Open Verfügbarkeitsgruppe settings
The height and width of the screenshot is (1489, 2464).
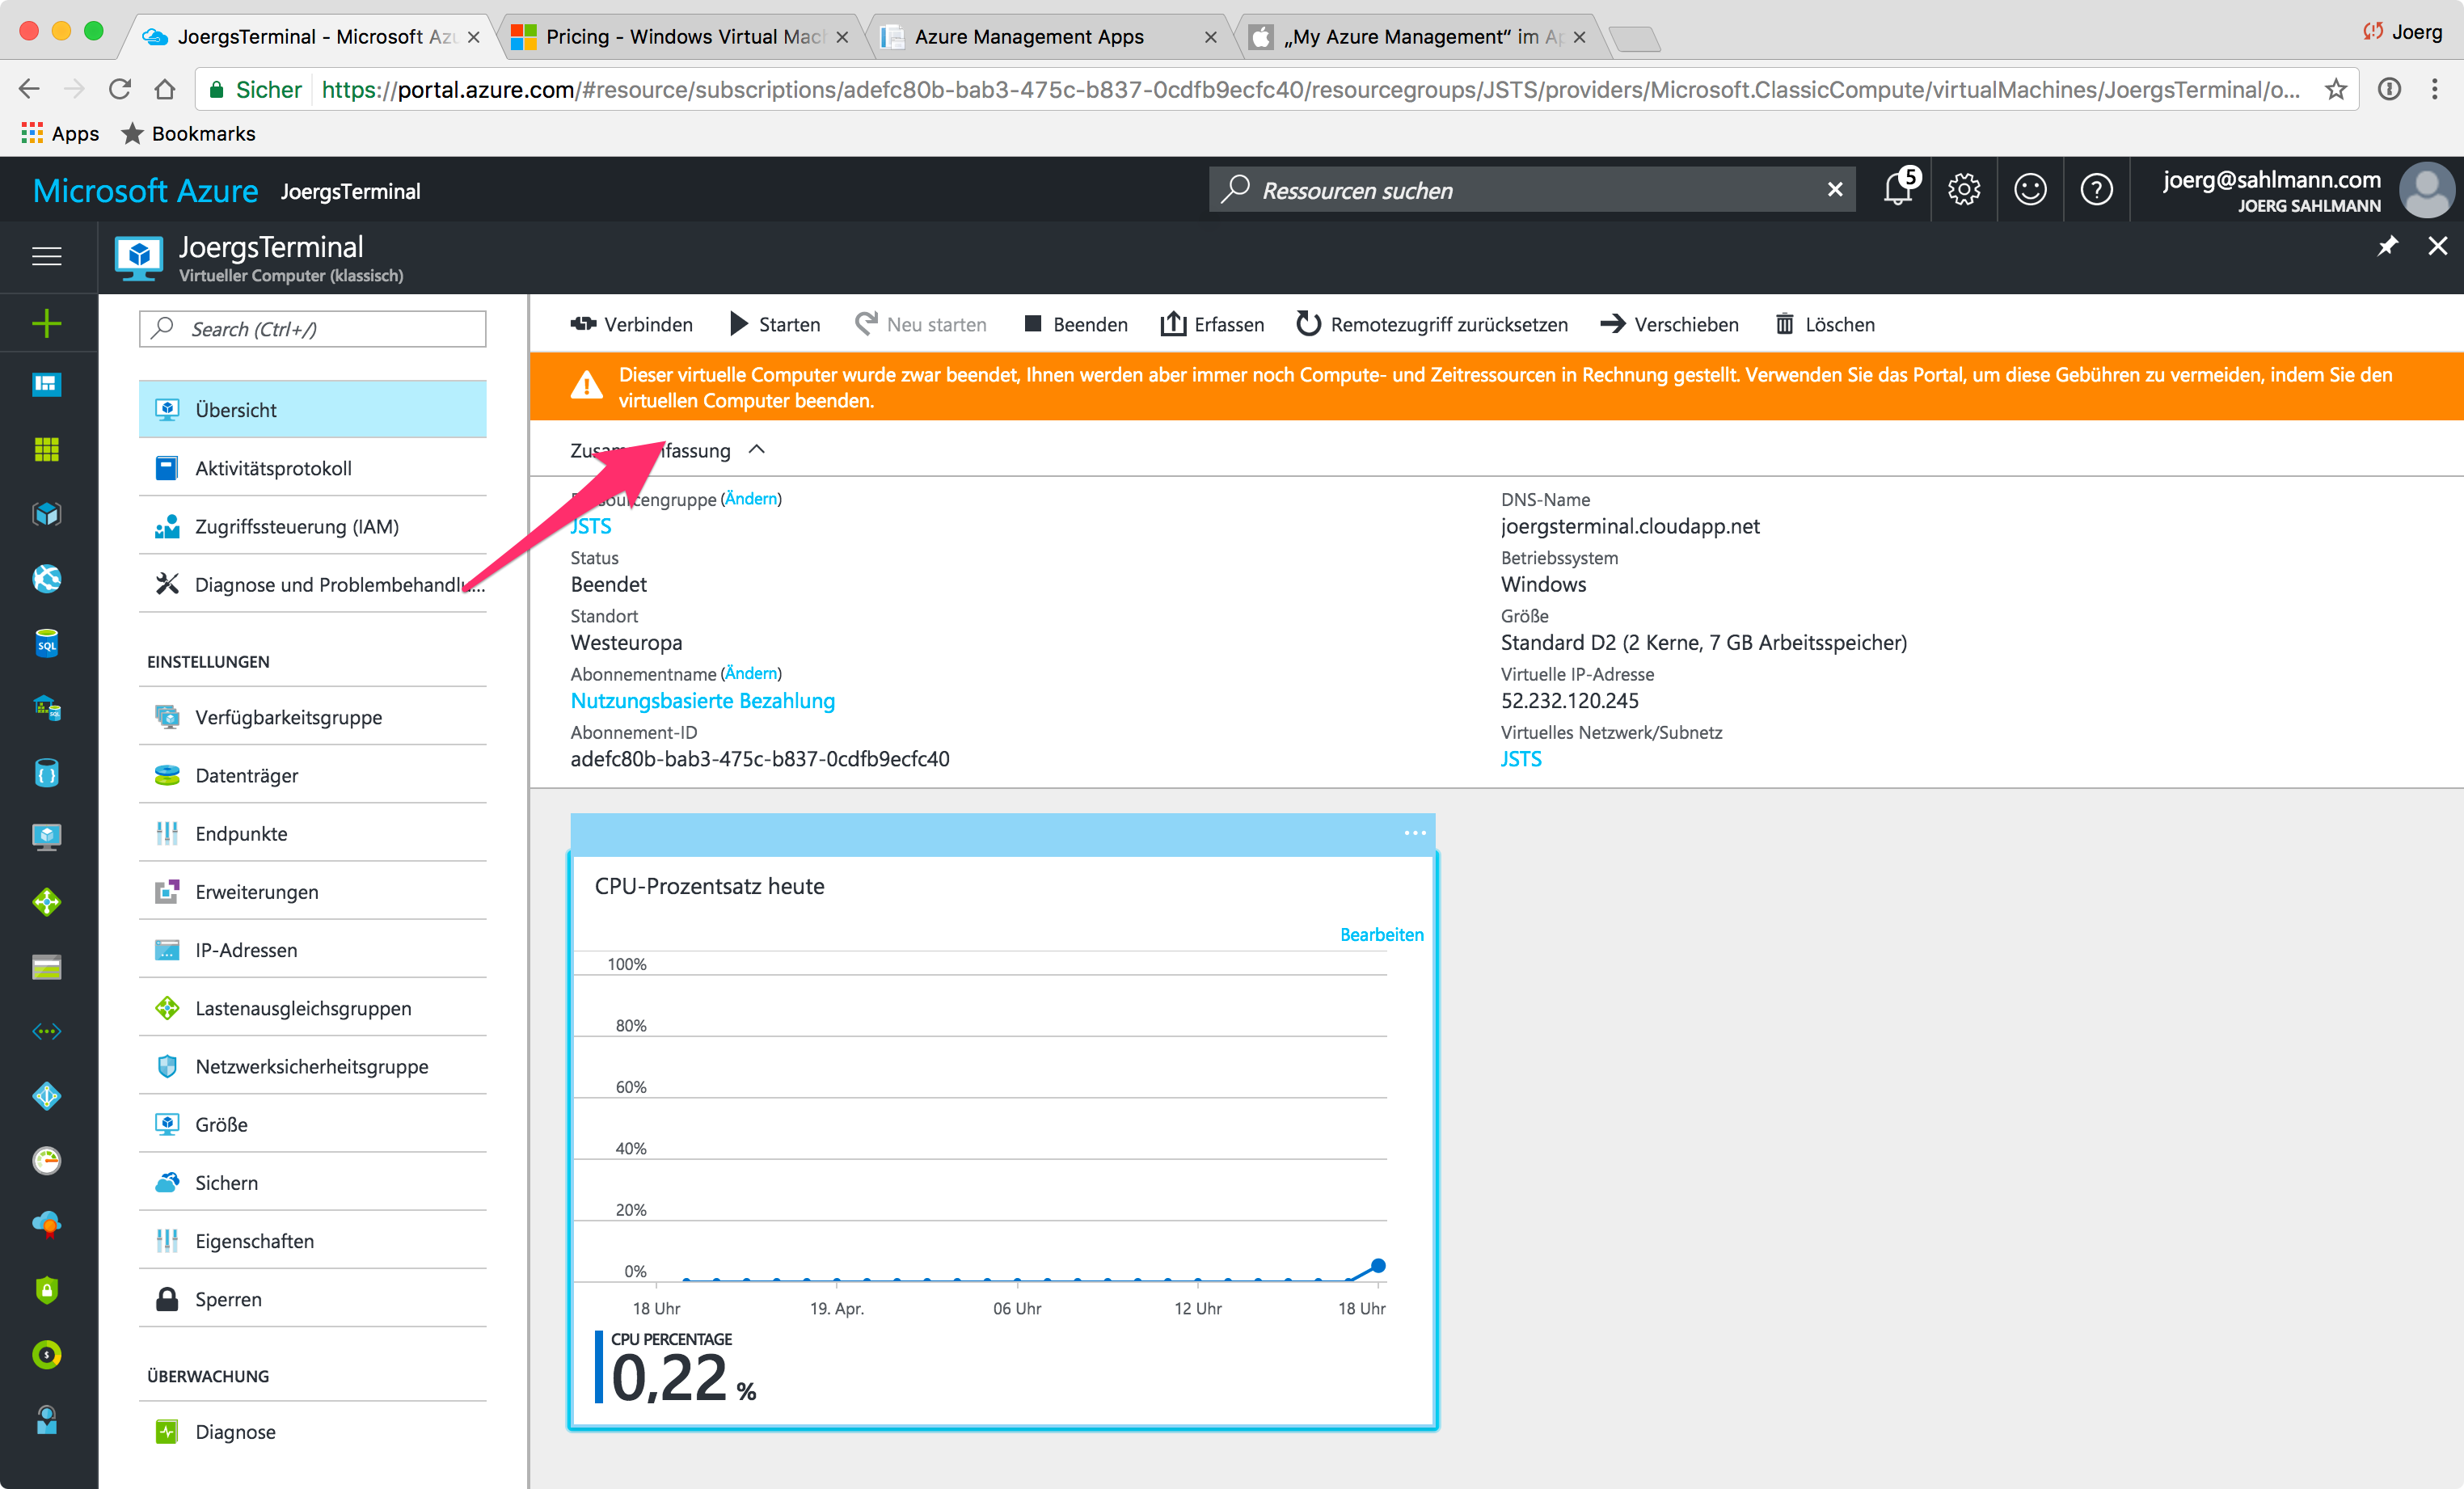coord(312,717)
